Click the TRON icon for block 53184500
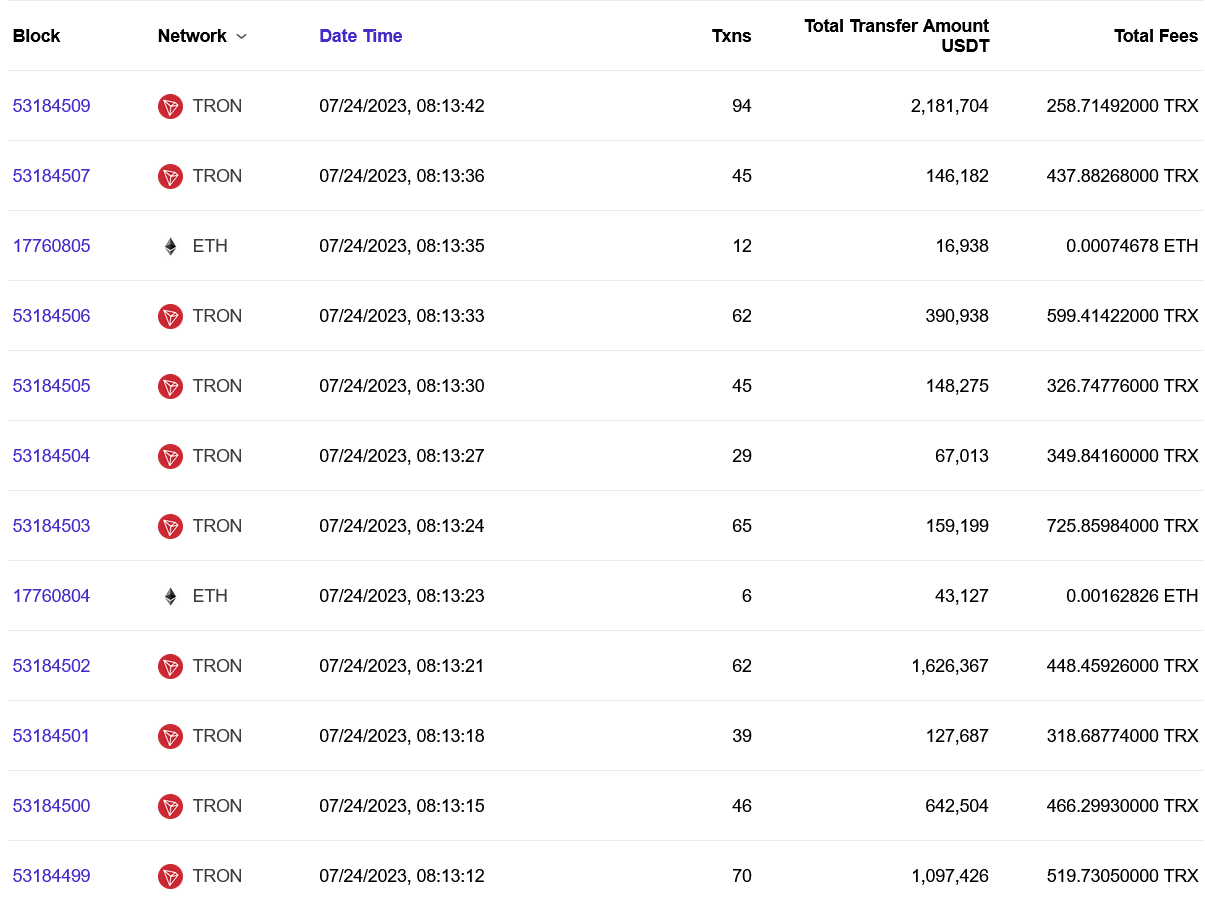 click(170, 806)
